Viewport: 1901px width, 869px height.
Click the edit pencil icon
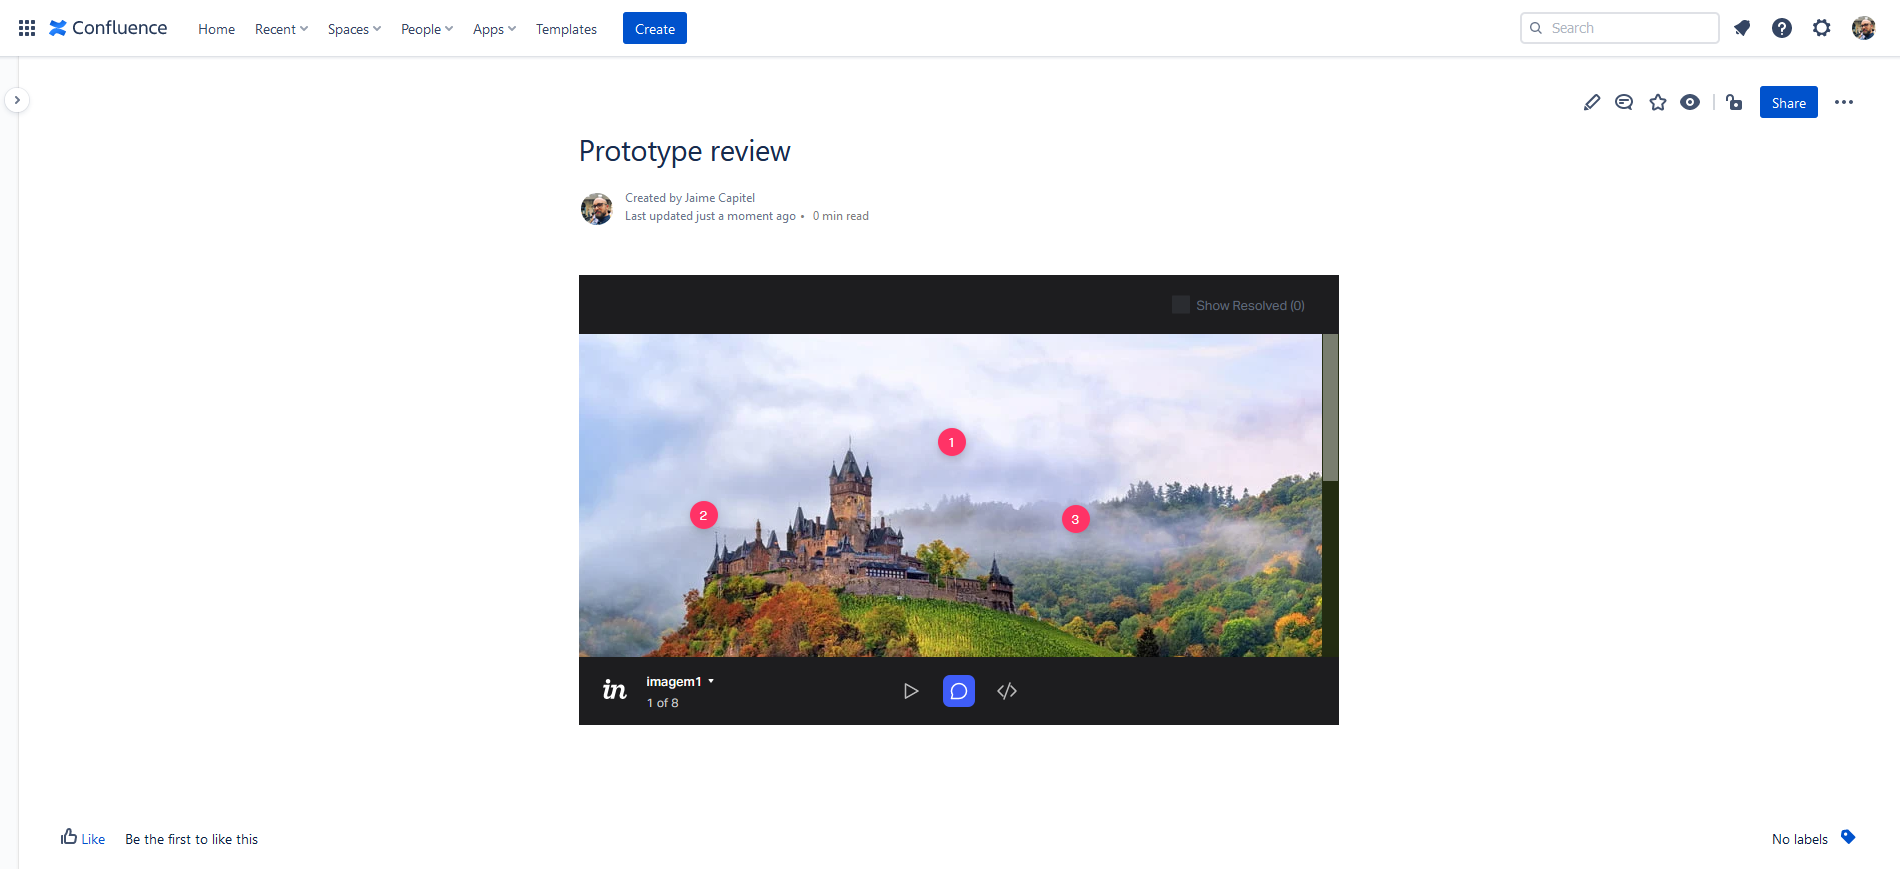[1592, 102]
